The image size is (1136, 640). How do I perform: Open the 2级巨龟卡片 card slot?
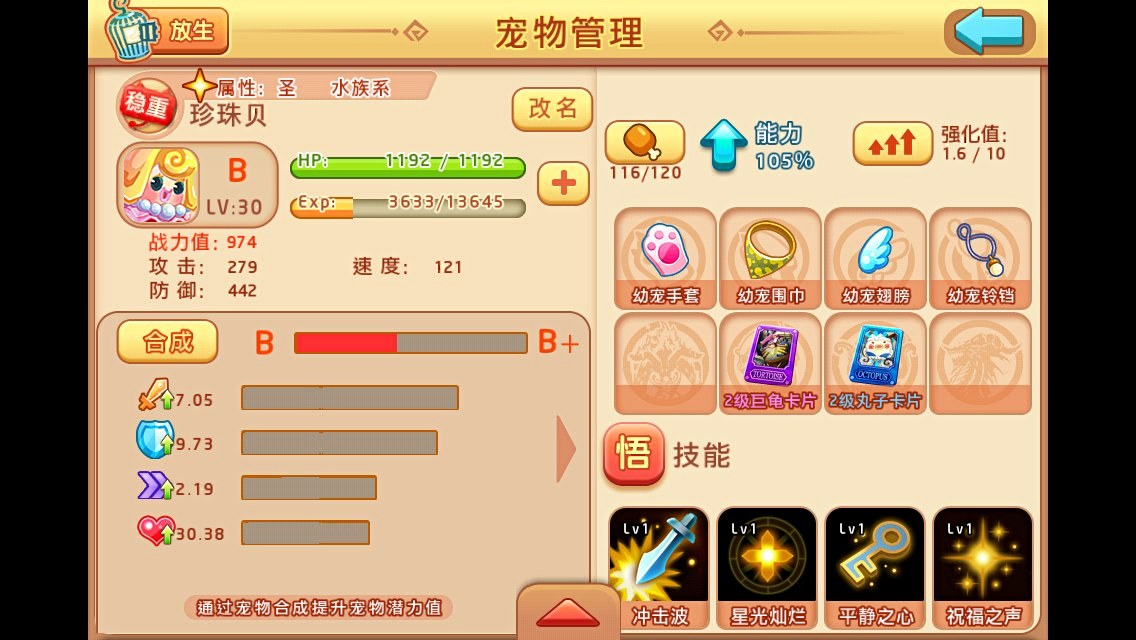click(770, 364)
